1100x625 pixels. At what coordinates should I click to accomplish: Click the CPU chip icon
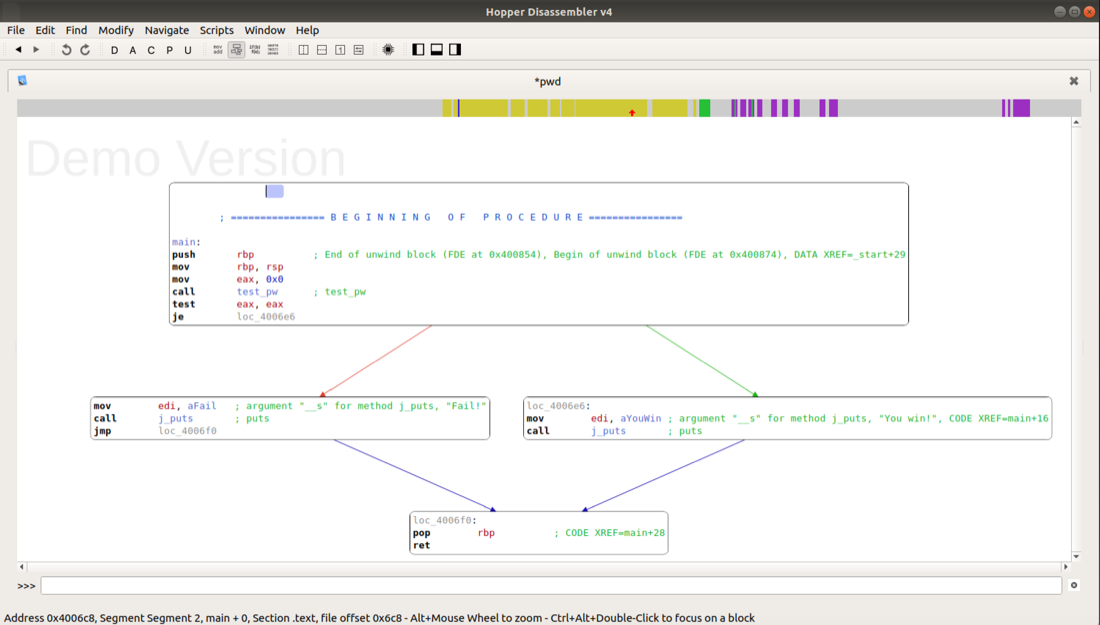[388, 50]
